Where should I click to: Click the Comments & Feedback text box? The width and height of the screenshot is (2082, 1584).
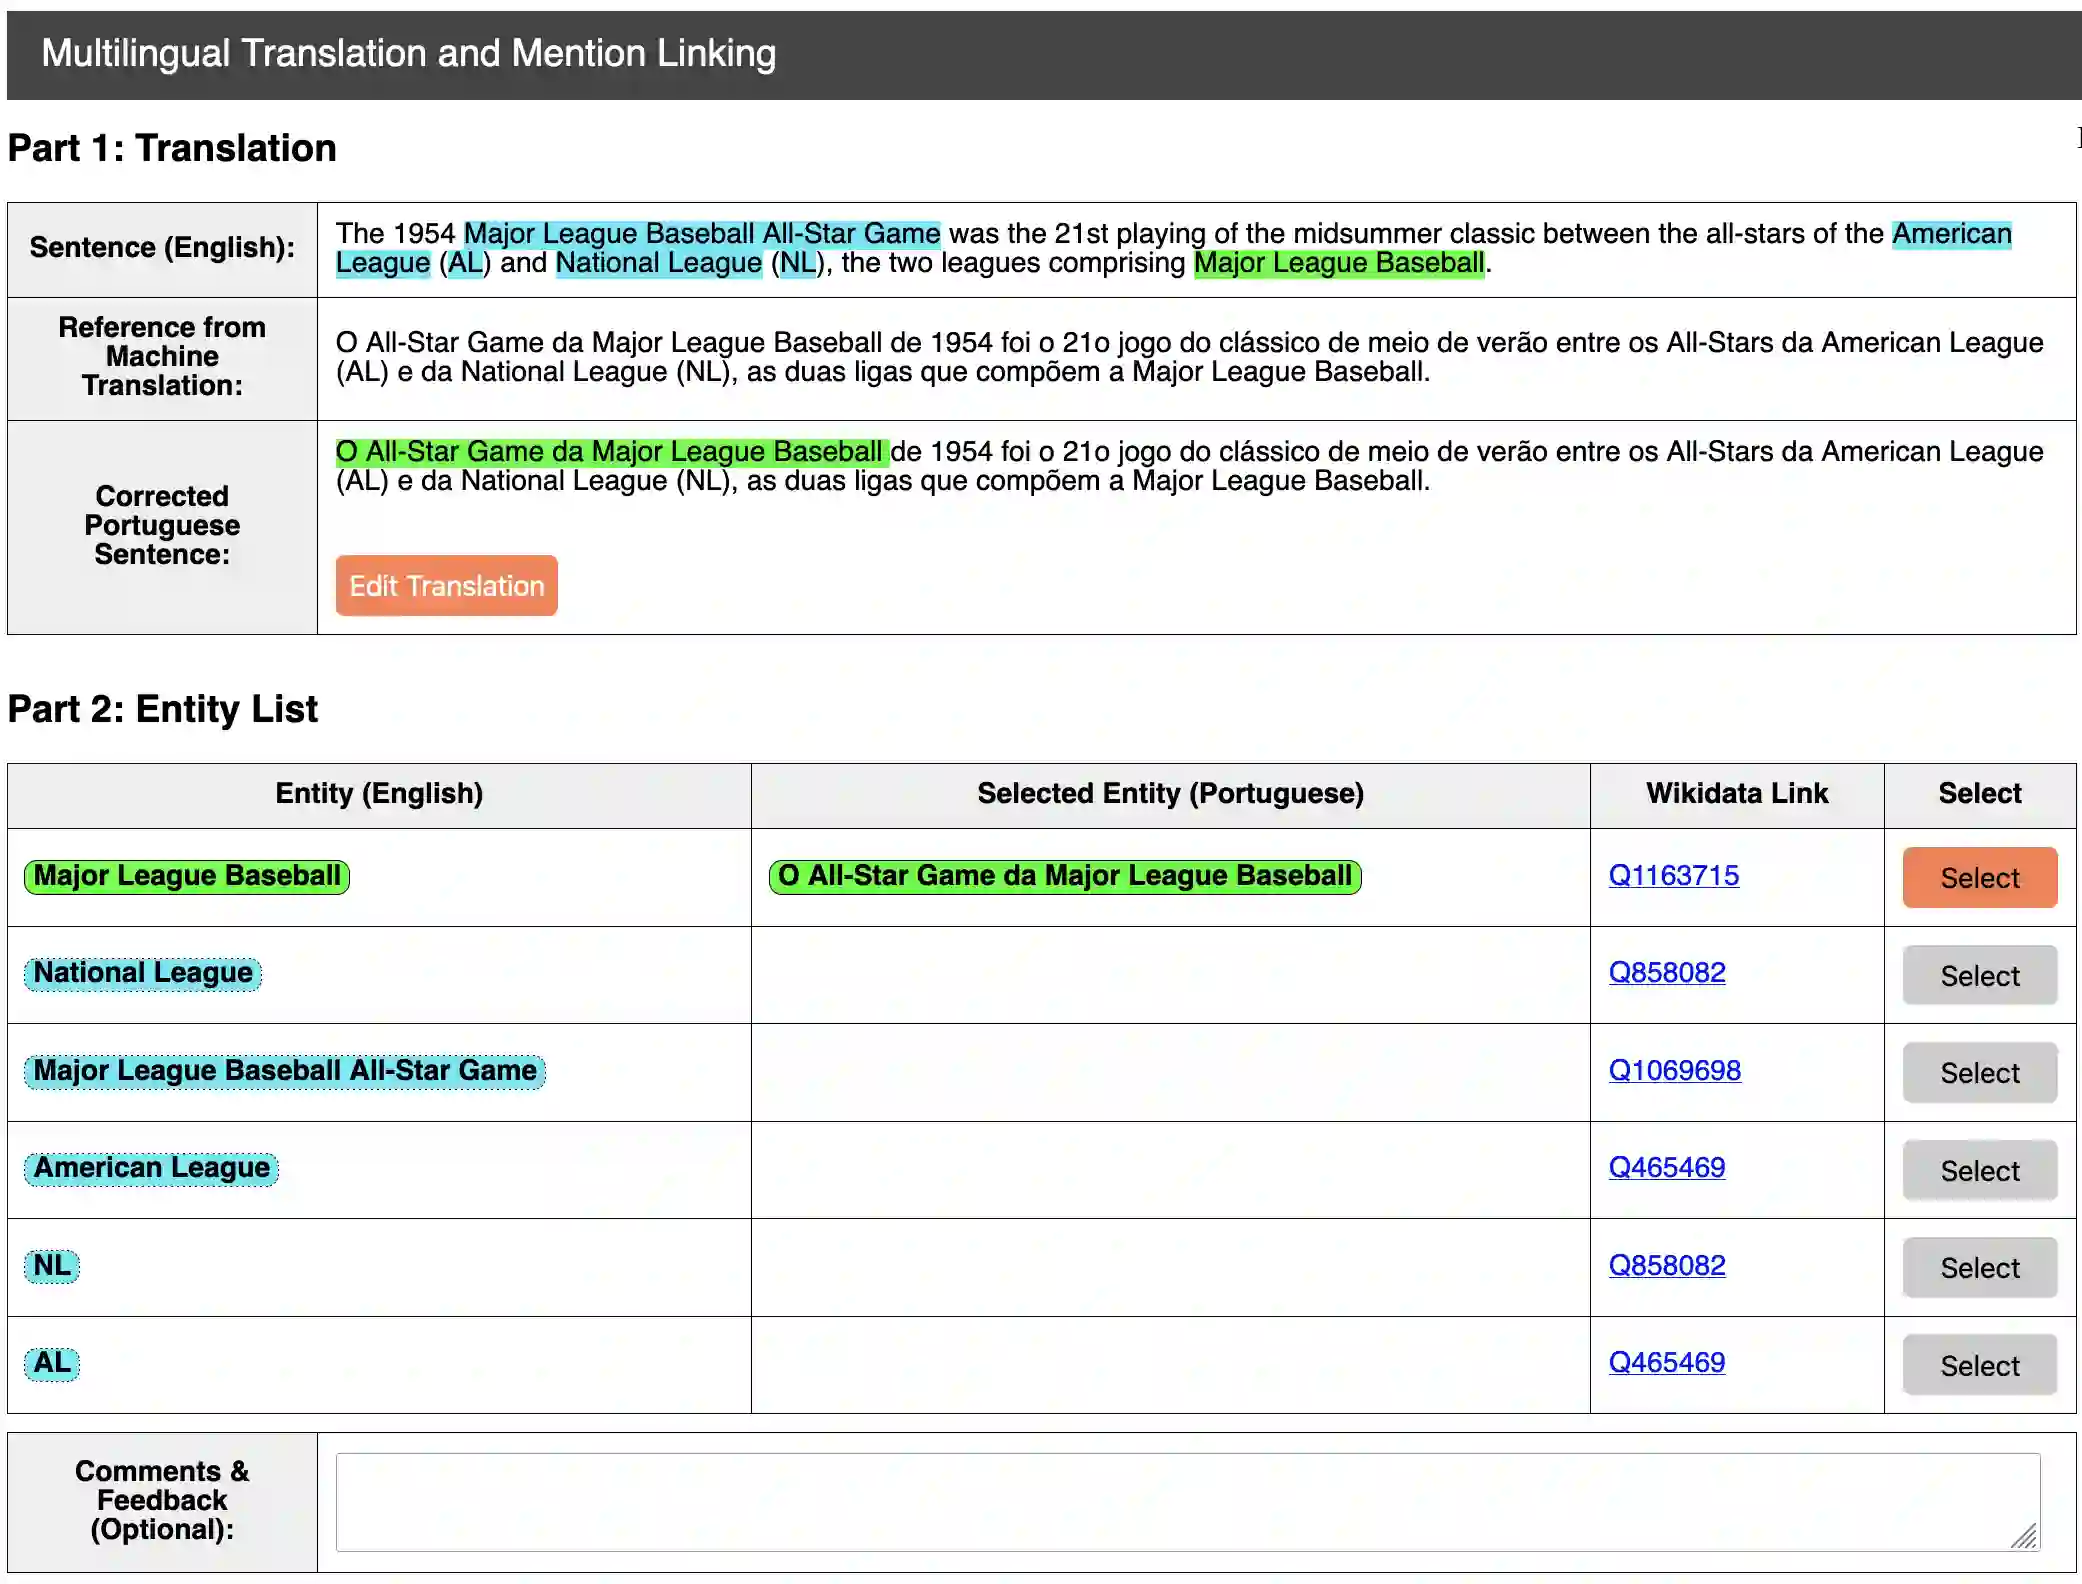1187,1501
